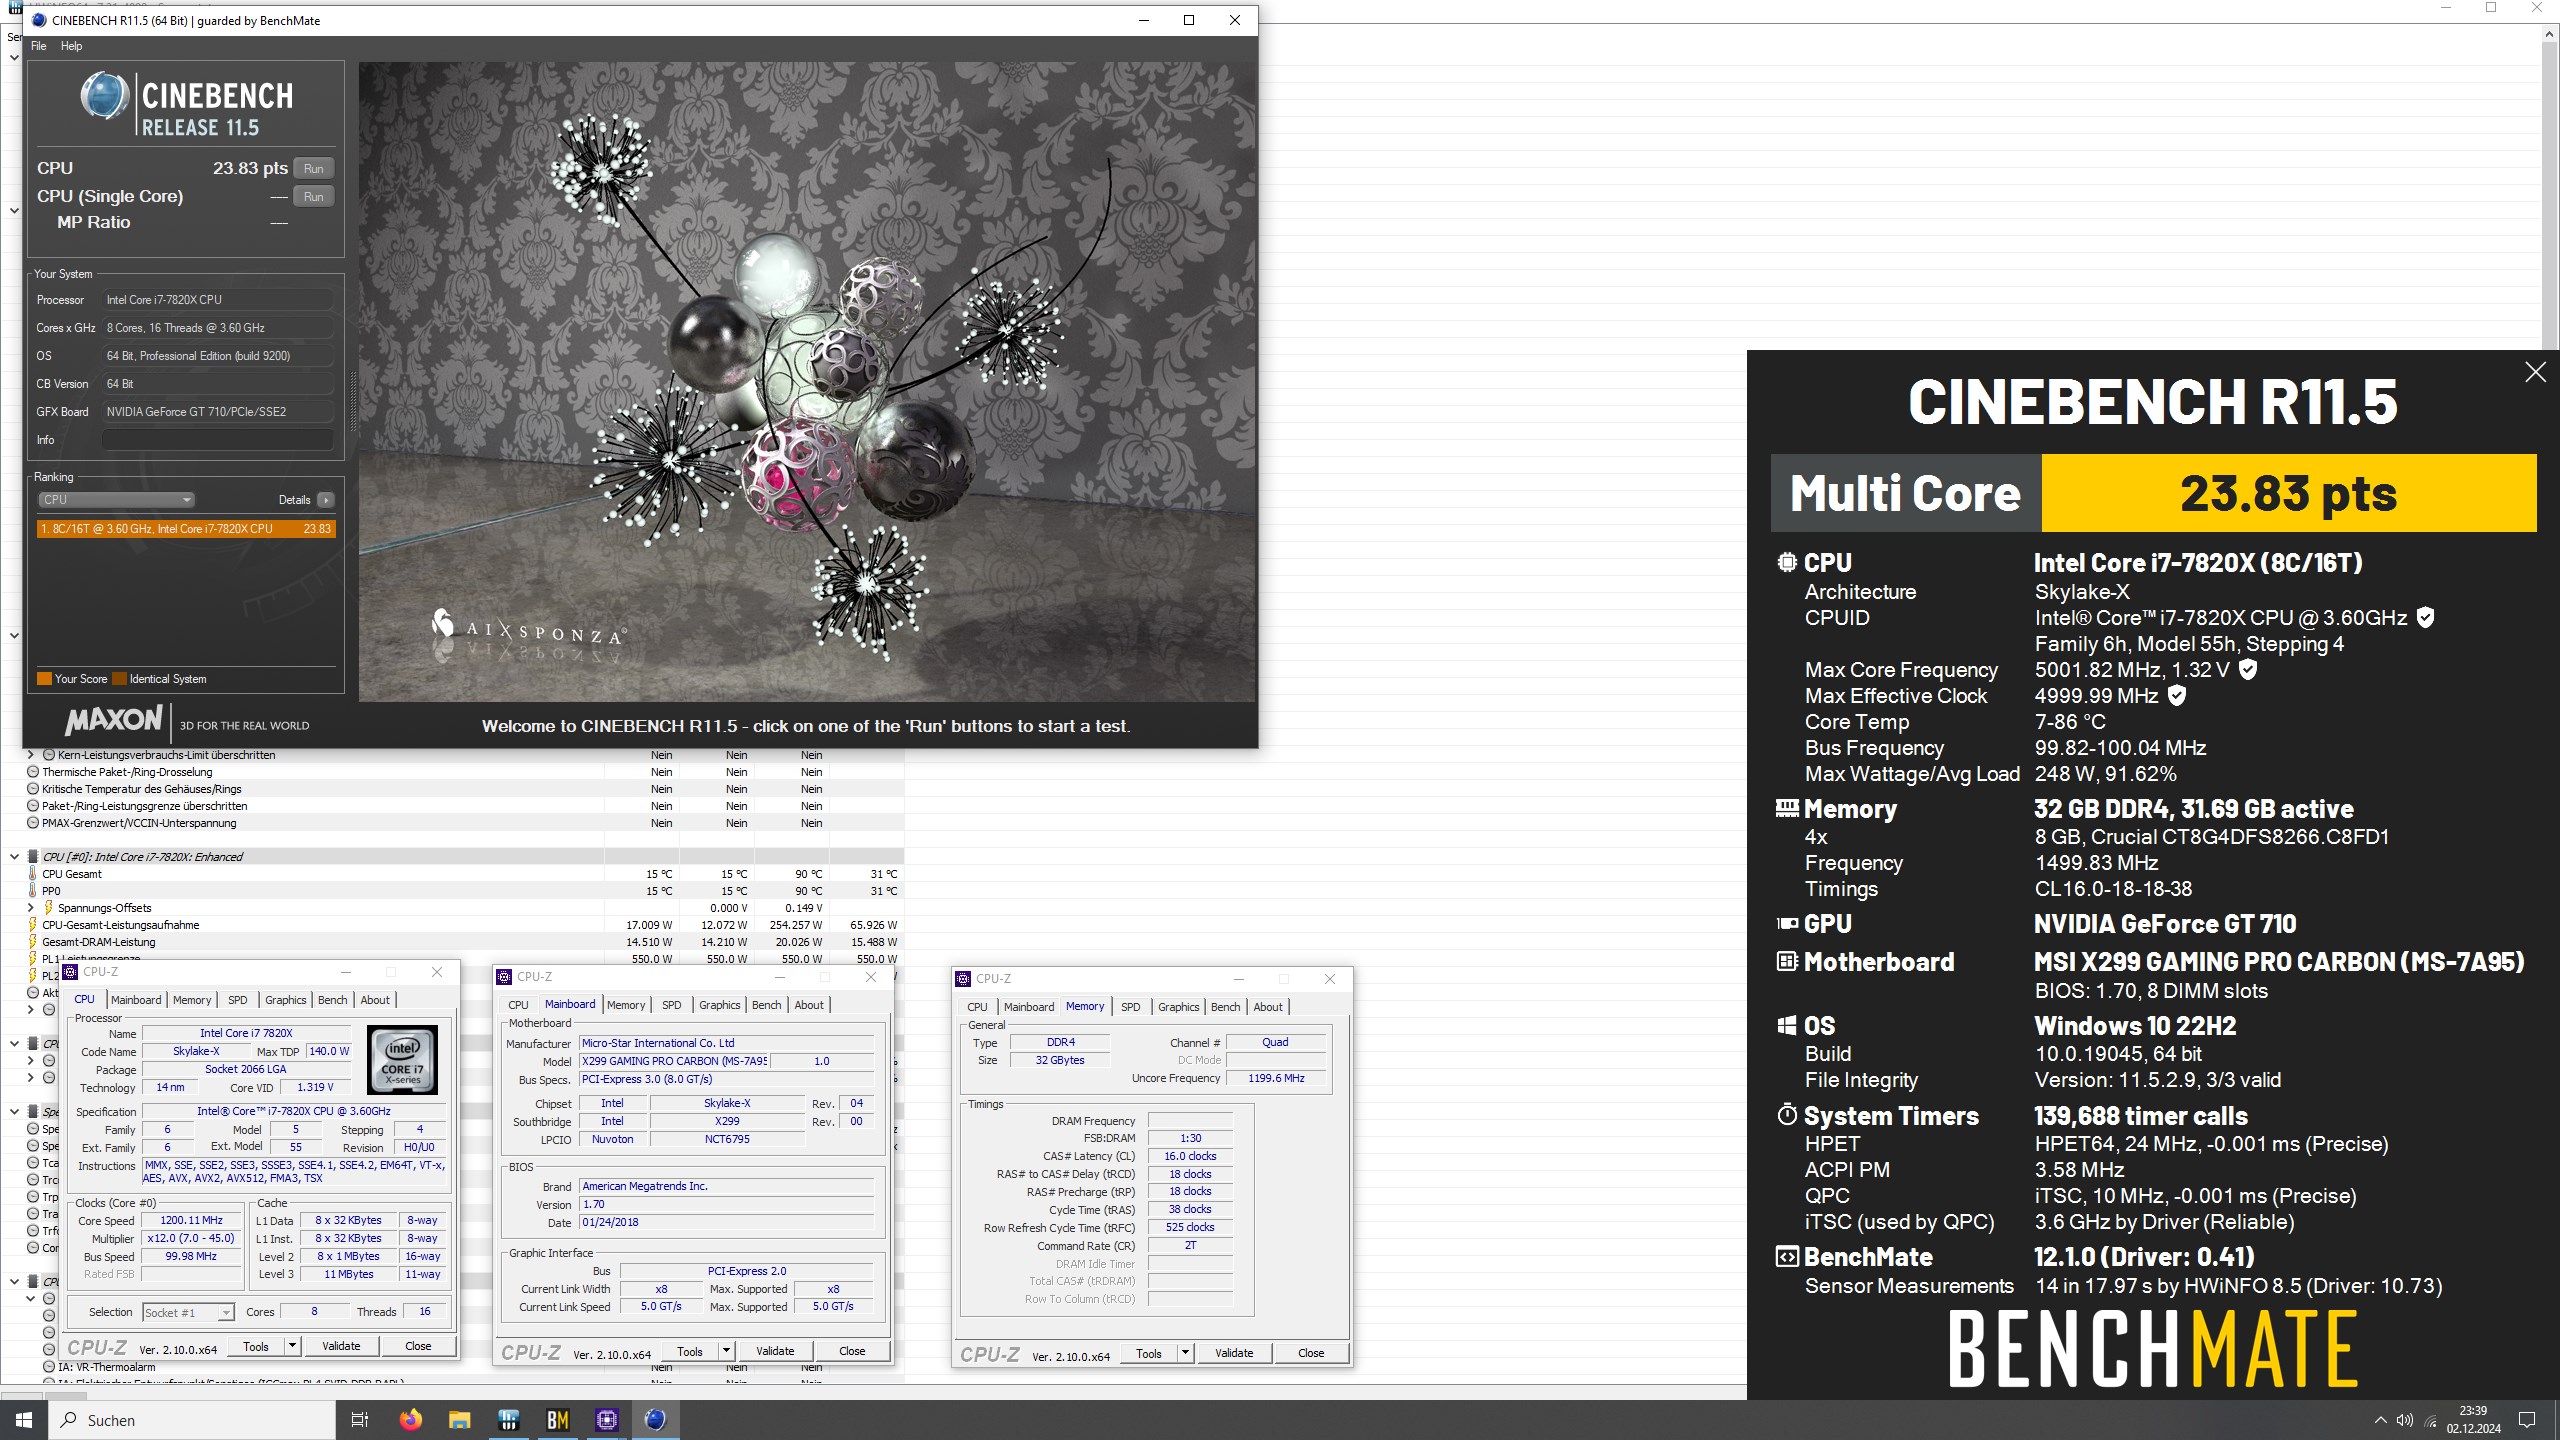Open Task View on the taskbar
This screenshot has width=2560, height=1440.
click(360, 1419)
